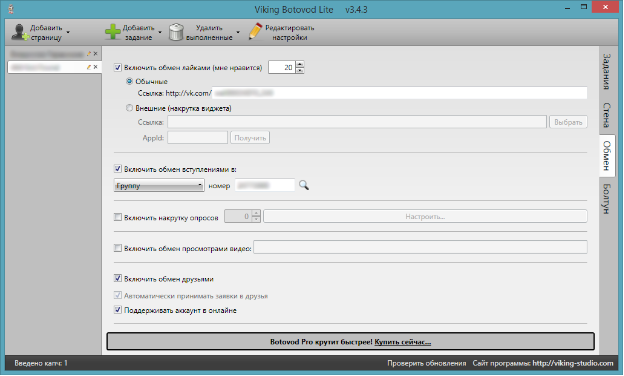Click the trash can Delete completed icon
Viewport: 624px width, 376px height.
tap(176, 32)
